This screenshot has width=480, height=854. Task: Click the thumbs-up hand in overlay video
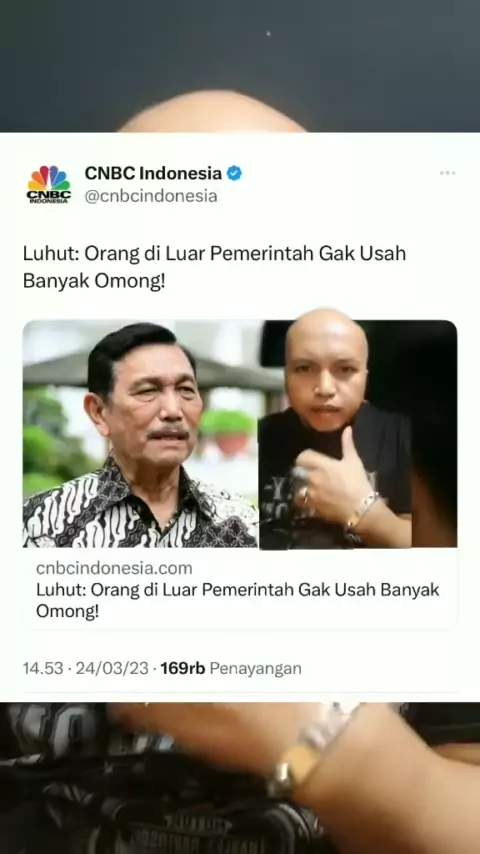pos(332,475)
